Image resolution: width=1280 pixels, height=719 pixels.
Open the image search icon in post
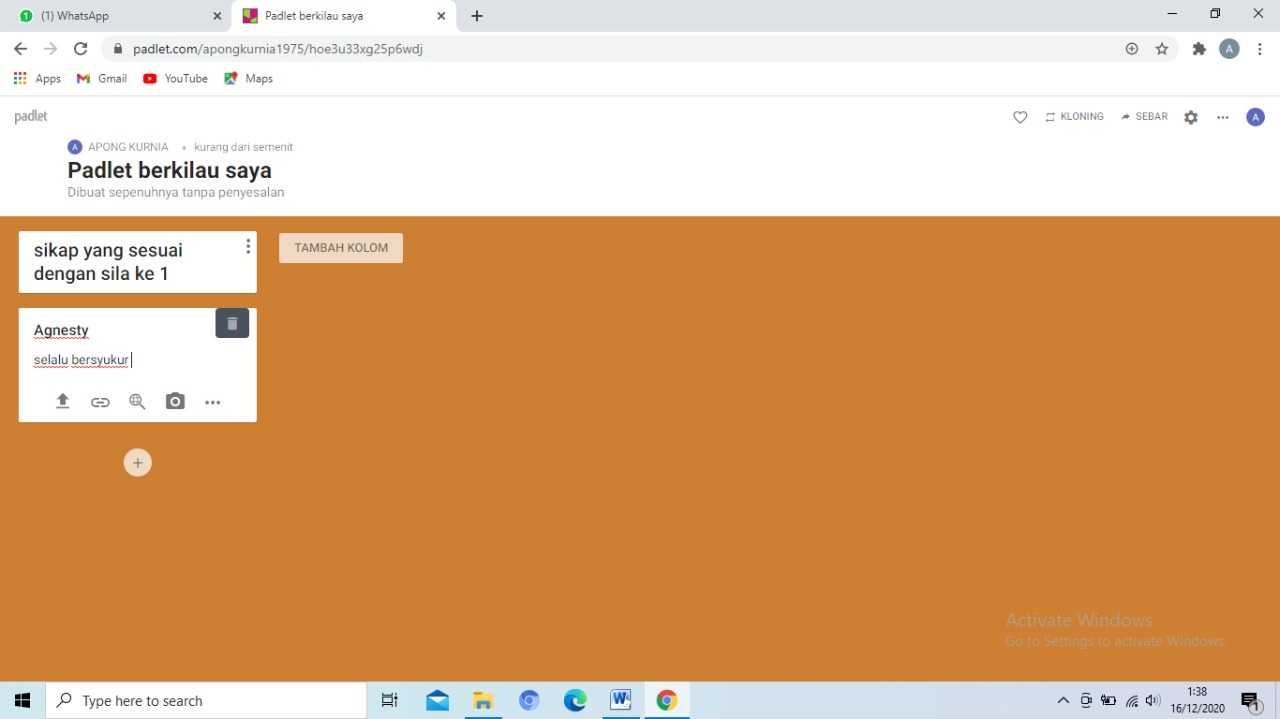137,402
